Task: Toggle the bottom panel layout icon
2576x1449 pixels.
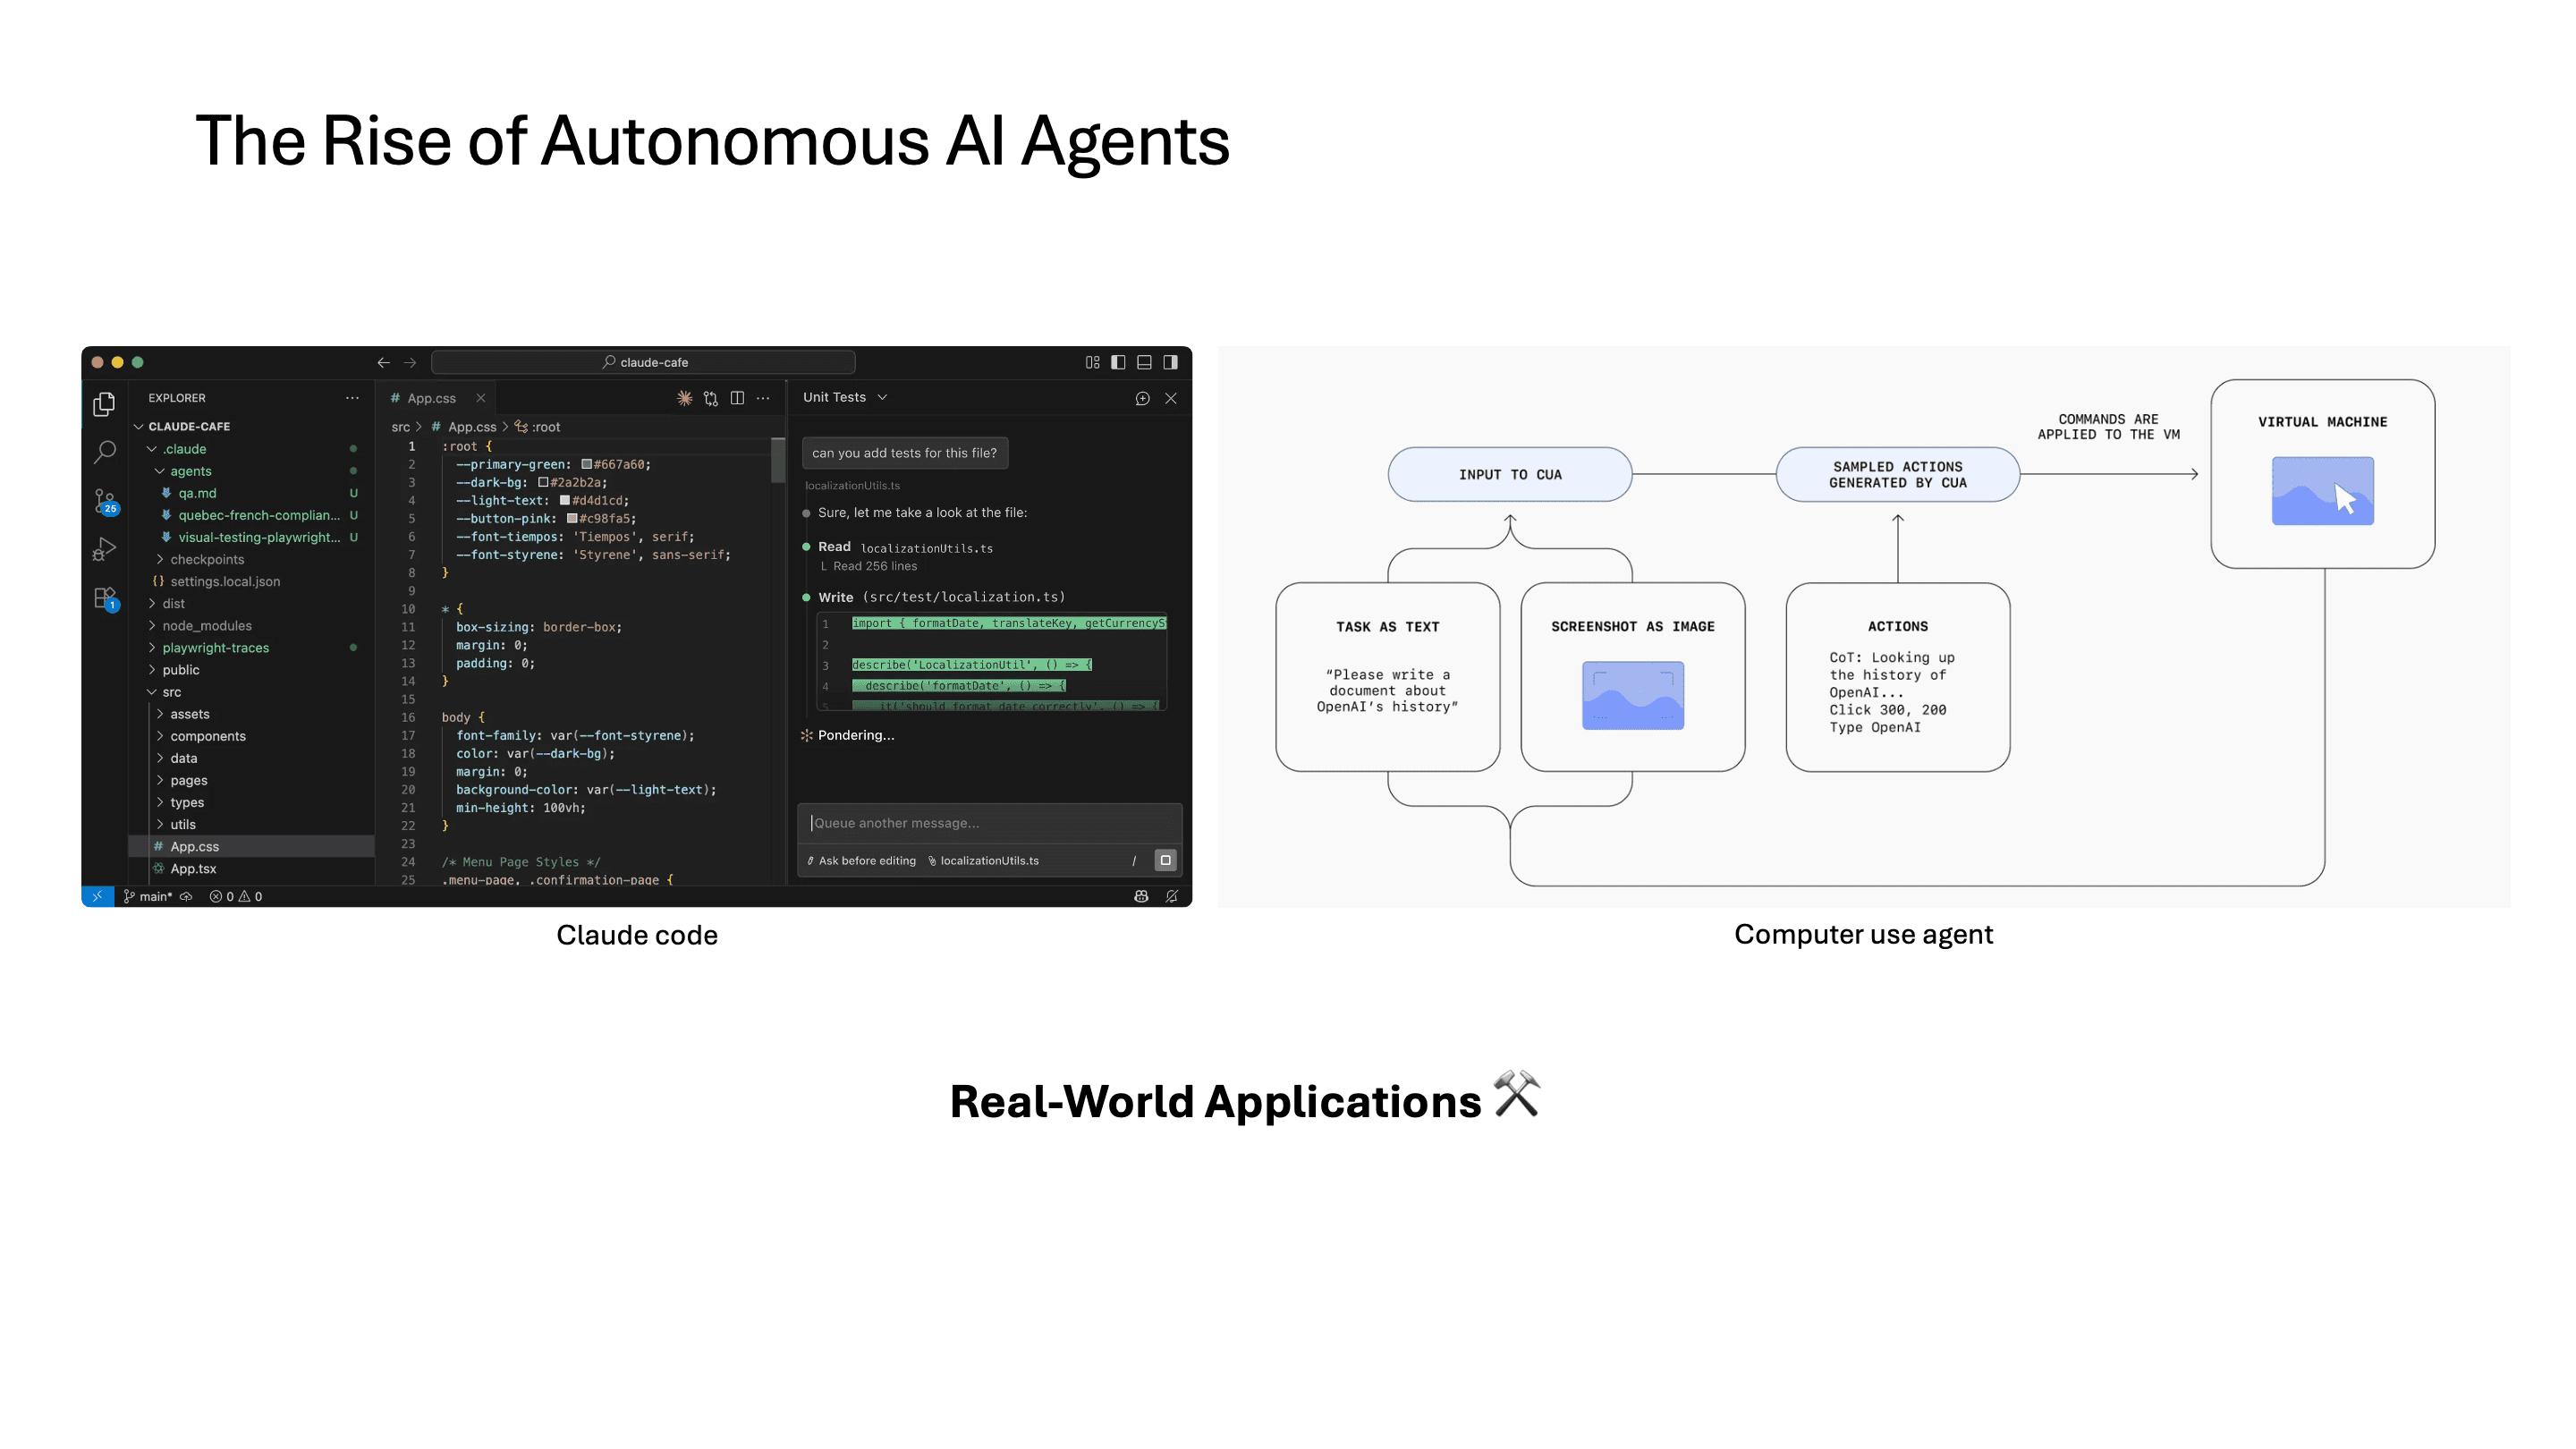Action: [x=1144, y=362]
